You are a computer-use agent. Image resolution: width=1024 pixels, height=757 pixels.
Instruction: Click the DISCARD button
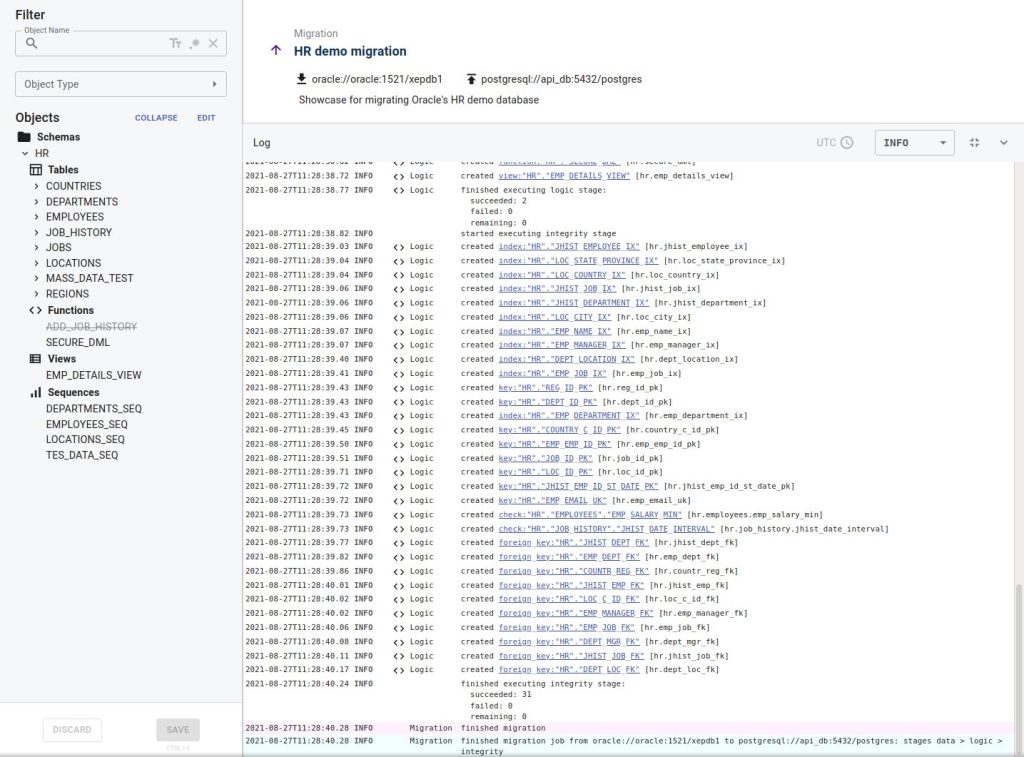tap(72, 730)
